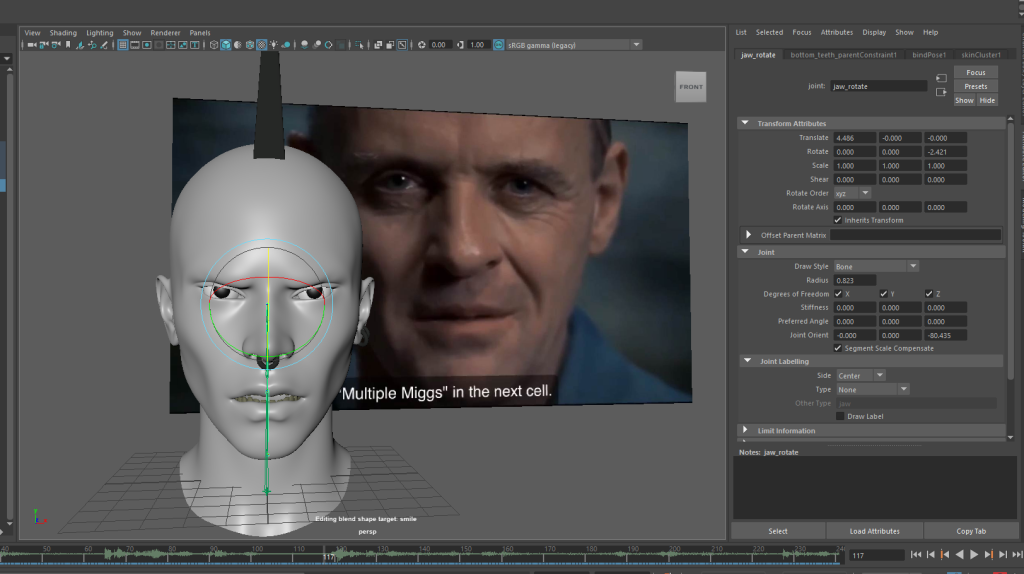This screenshot has height=574, width=1024.
Task: Switch to the bottom_teeth_parentConstraint1 tab
Action: [843, 55]
